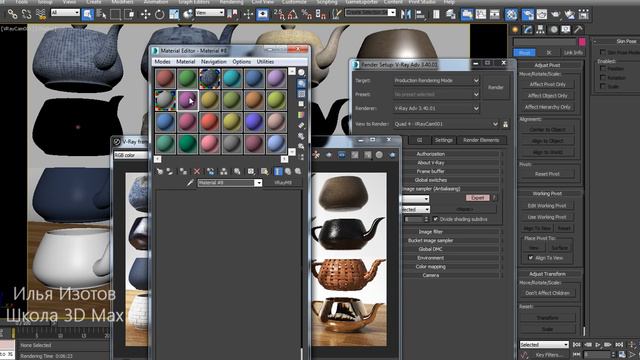Image resolution: width=640 pixels, height=360 pixels.
Task: Open Navigation menu in Material Editor
Action: [213, 62]
